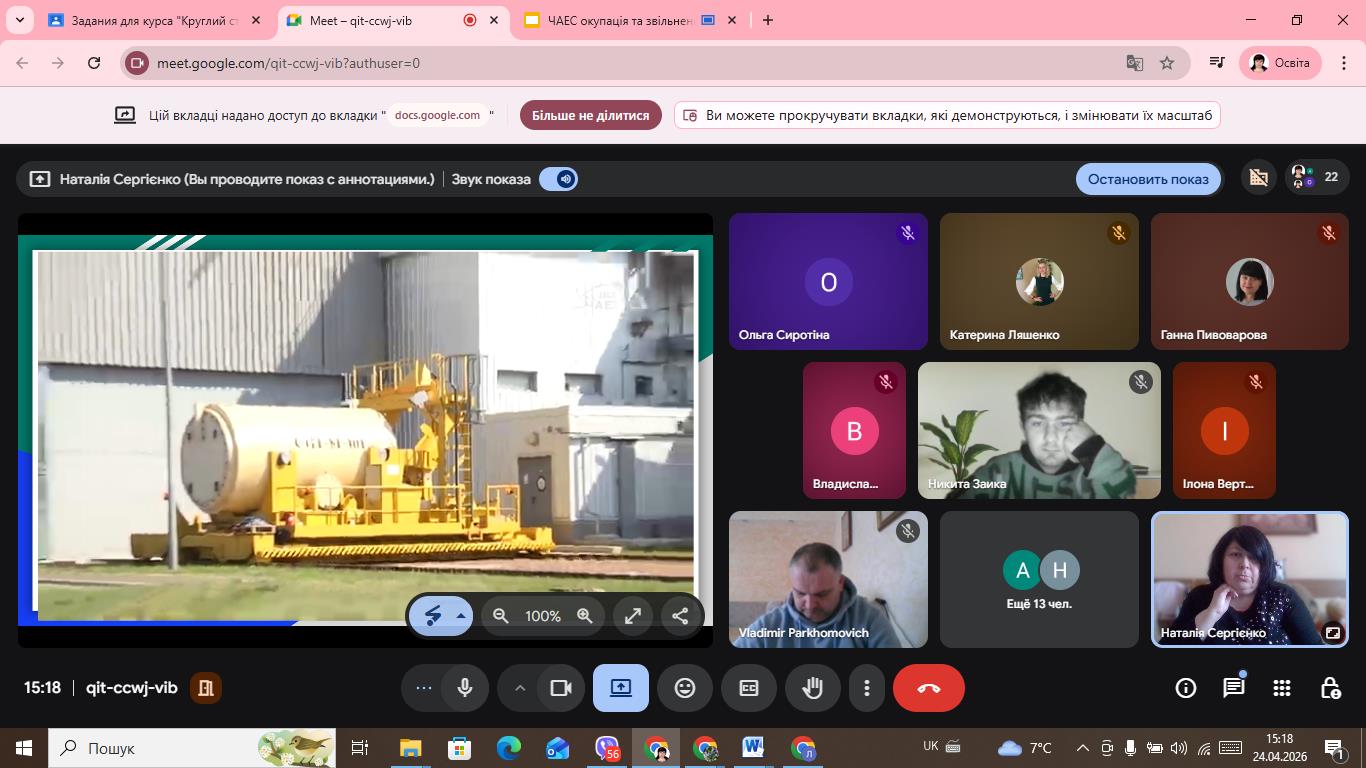The height and width of the screenshot is (768, 1366).
Task: Raise hand in the meeting
Action: coord(812,688)
